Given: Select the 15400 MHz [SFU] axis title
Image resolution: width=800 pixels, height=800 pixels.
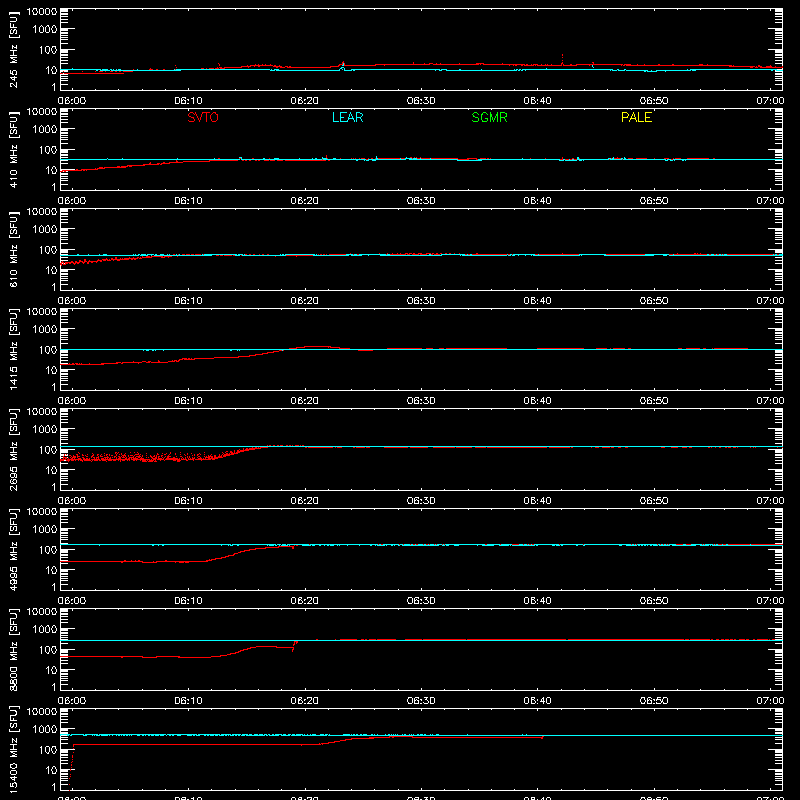Looking at the screenshot, I should (x=14, y=749).
